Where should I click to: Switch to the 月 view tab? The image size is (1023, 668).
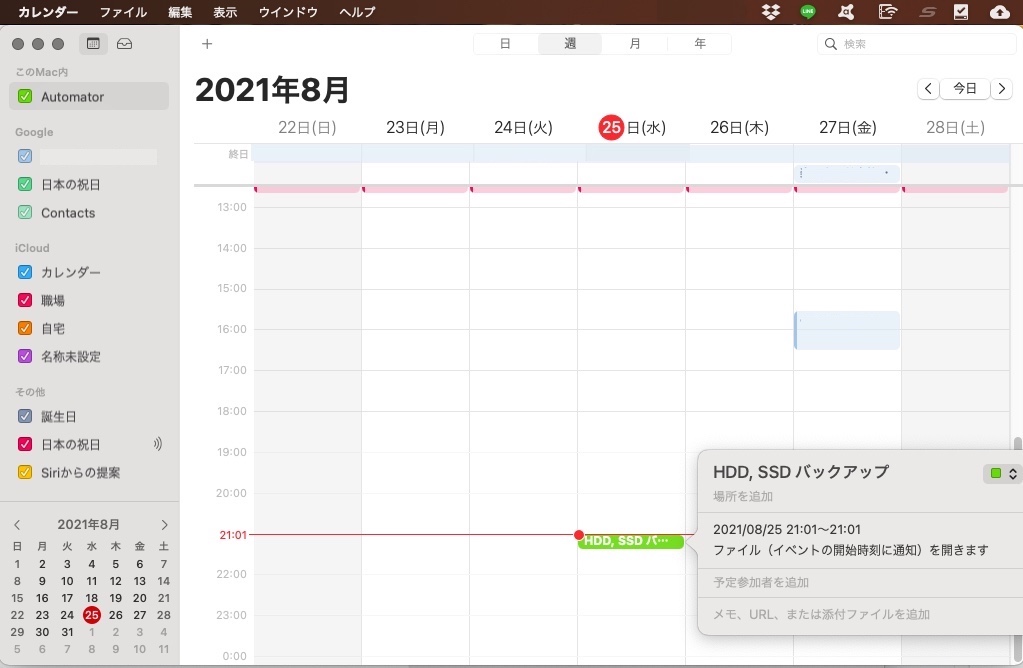coord(634,43)
